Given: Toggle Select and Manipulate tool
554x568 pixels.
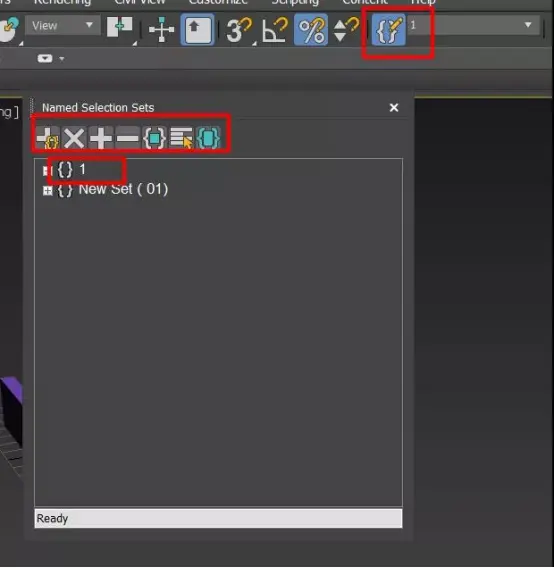Looking at the screenshot, I should pos(161,29).
